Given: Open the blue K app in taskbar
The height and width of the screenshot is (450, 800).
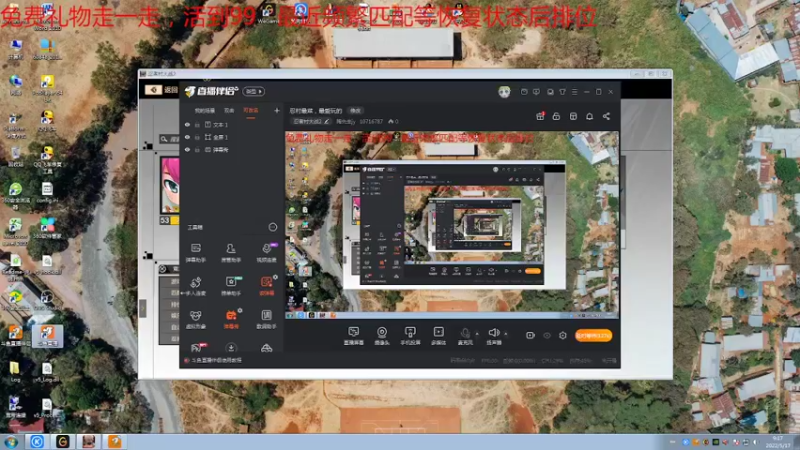Looking at the screenshot, I should tap(37, 441).
